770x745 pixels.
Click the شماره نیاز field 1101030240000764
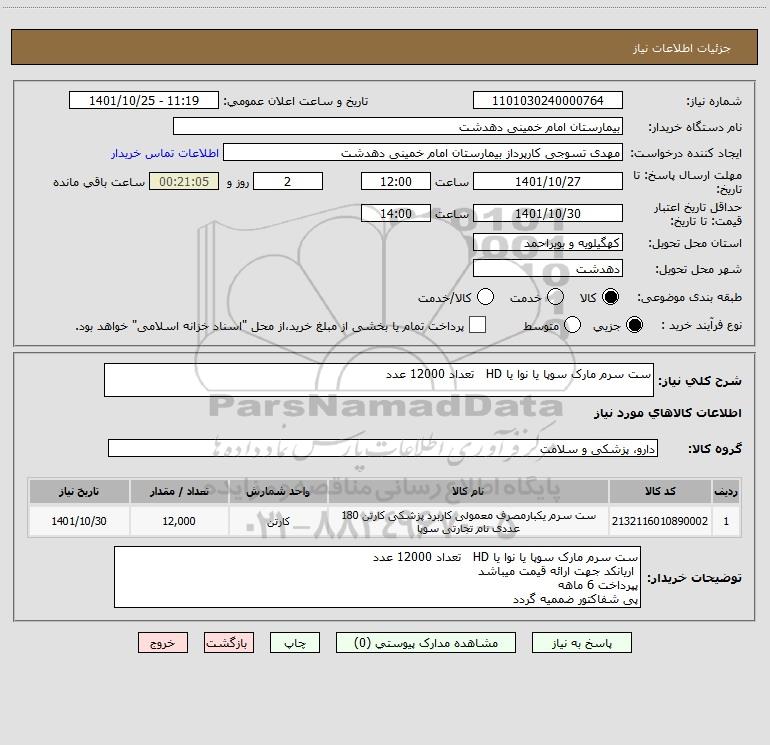click(x=548, y=100)
